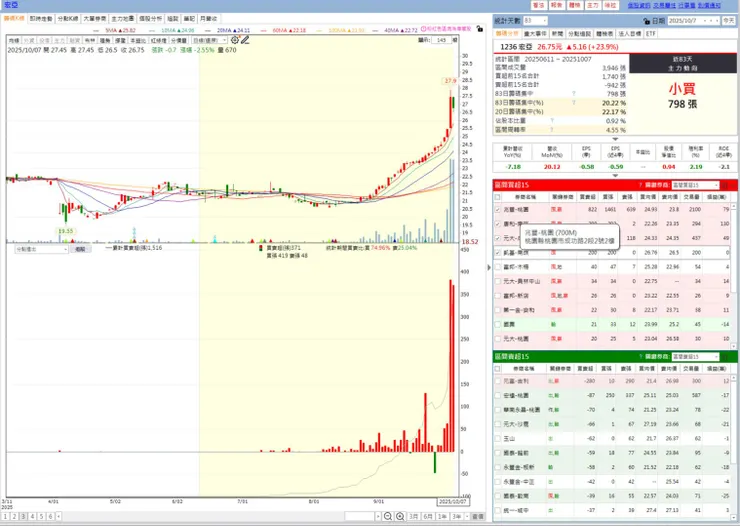Check the 永豐金-中正 broker checkbox
This screenshot has width=740, height=526.
(497, 482)
